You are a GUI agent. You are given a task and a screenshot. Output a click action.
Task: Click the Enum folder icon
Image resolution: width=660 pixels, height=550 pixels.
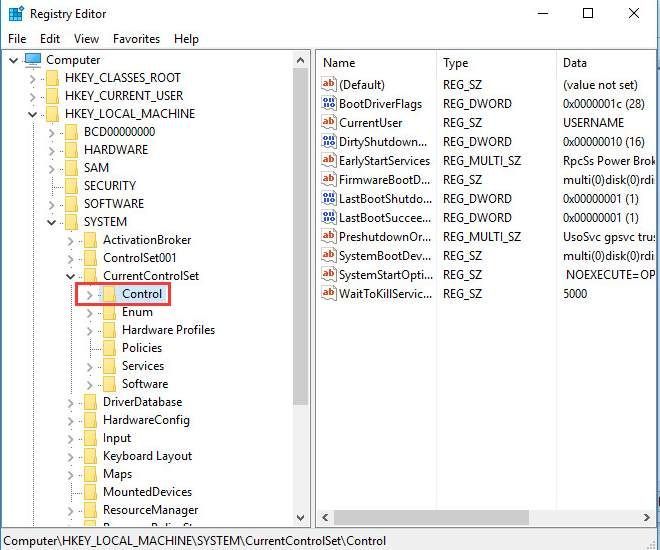109,312
